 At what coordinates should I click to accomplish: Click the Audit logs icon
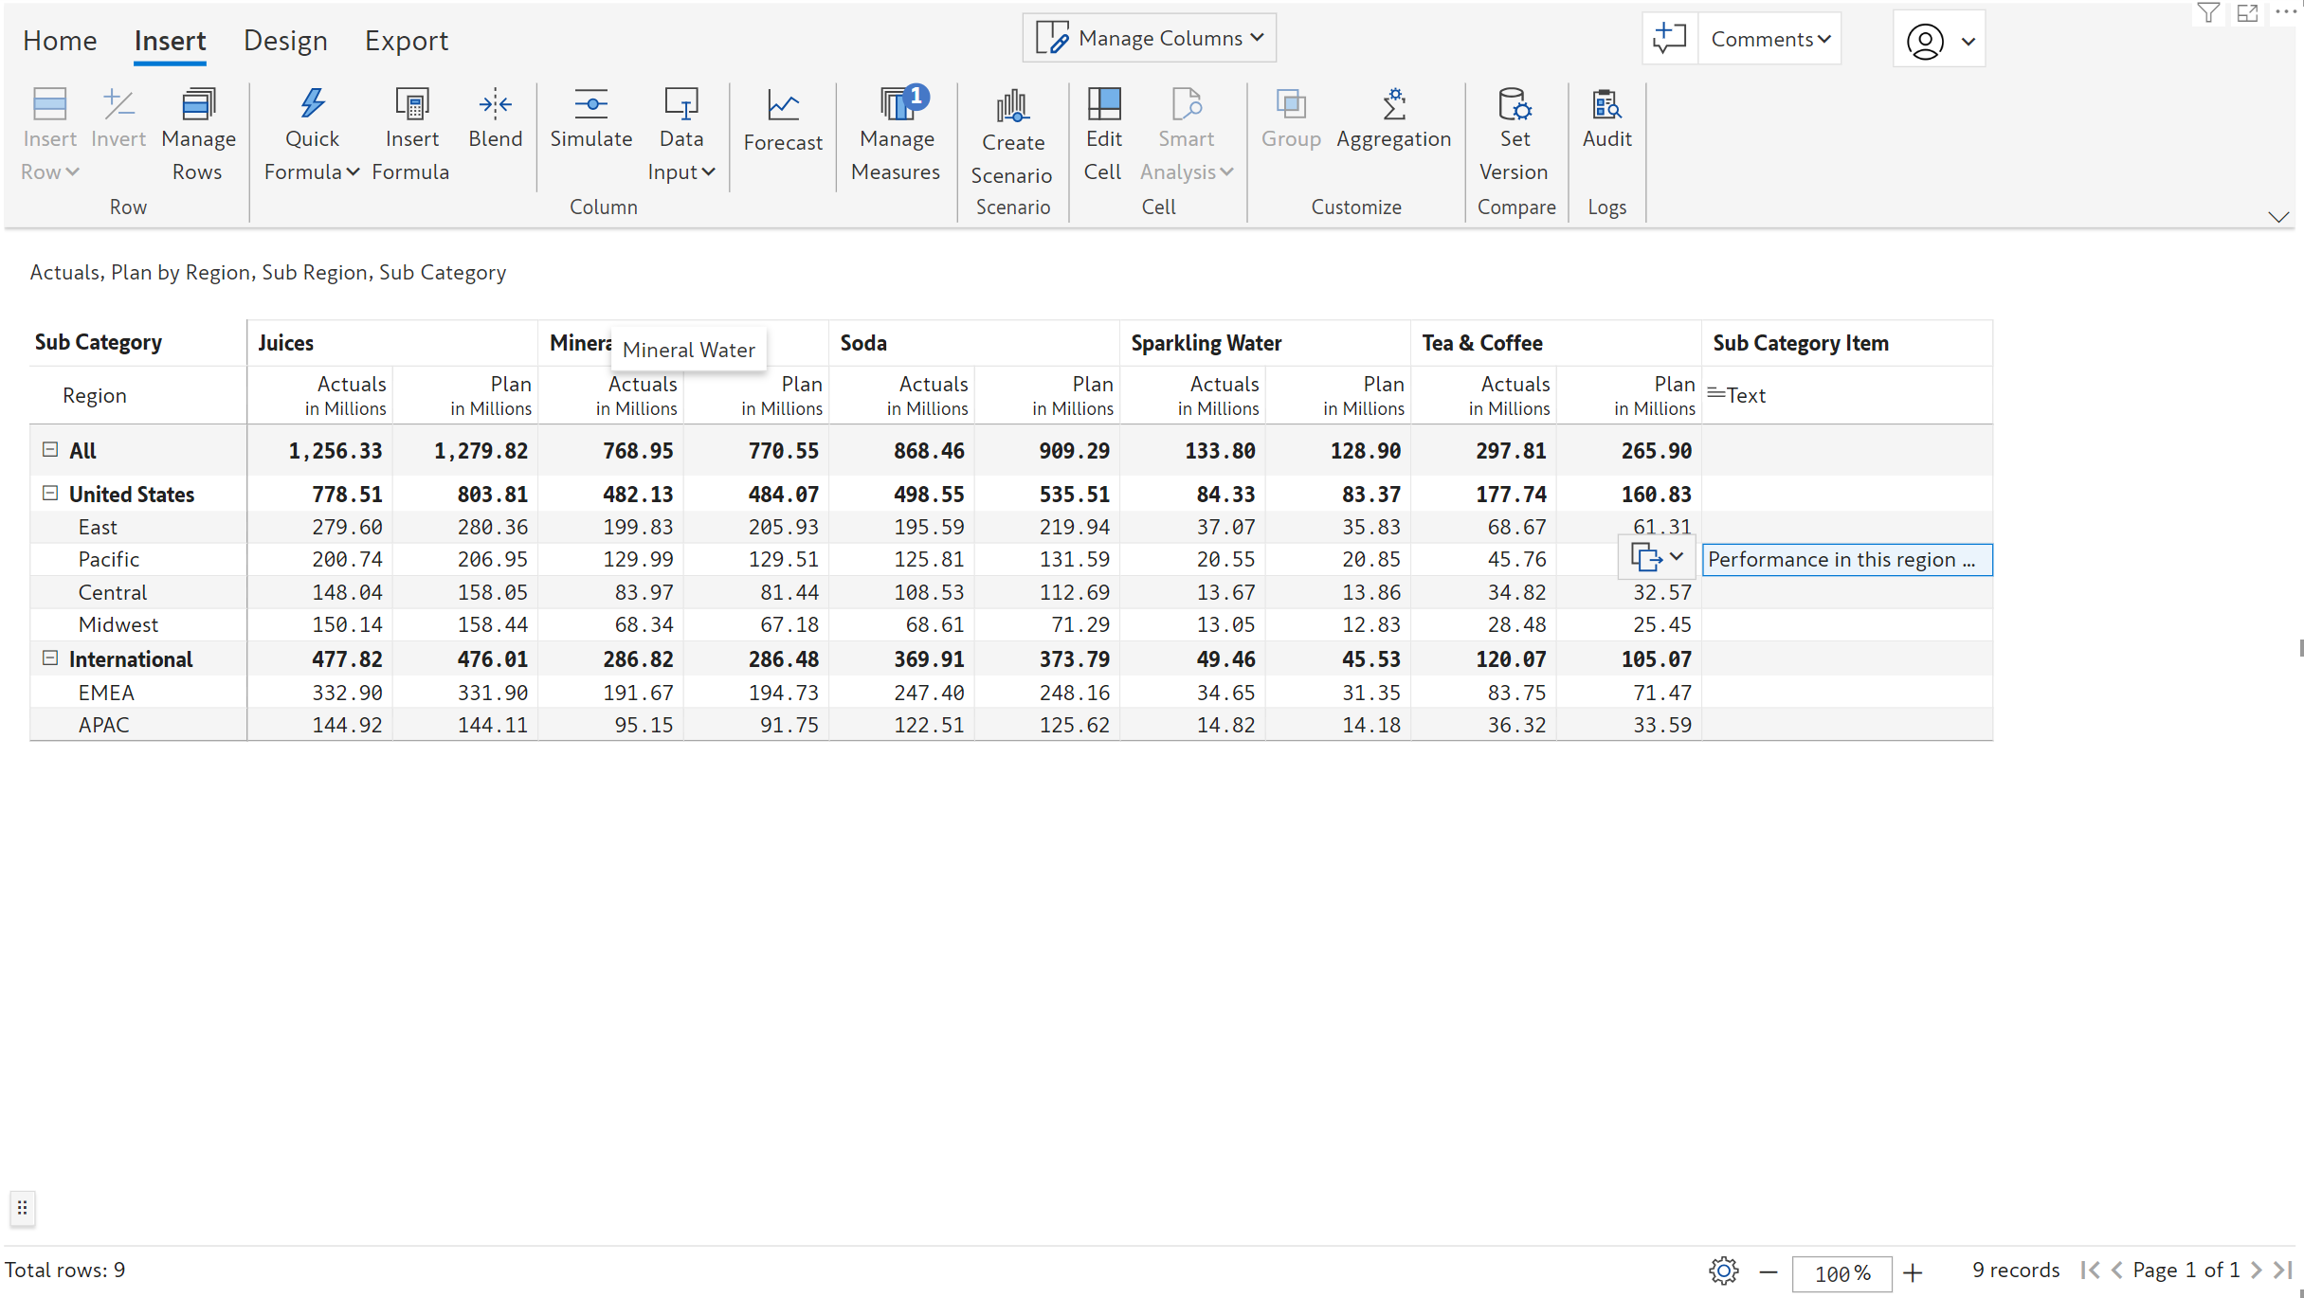[1606, 105]
